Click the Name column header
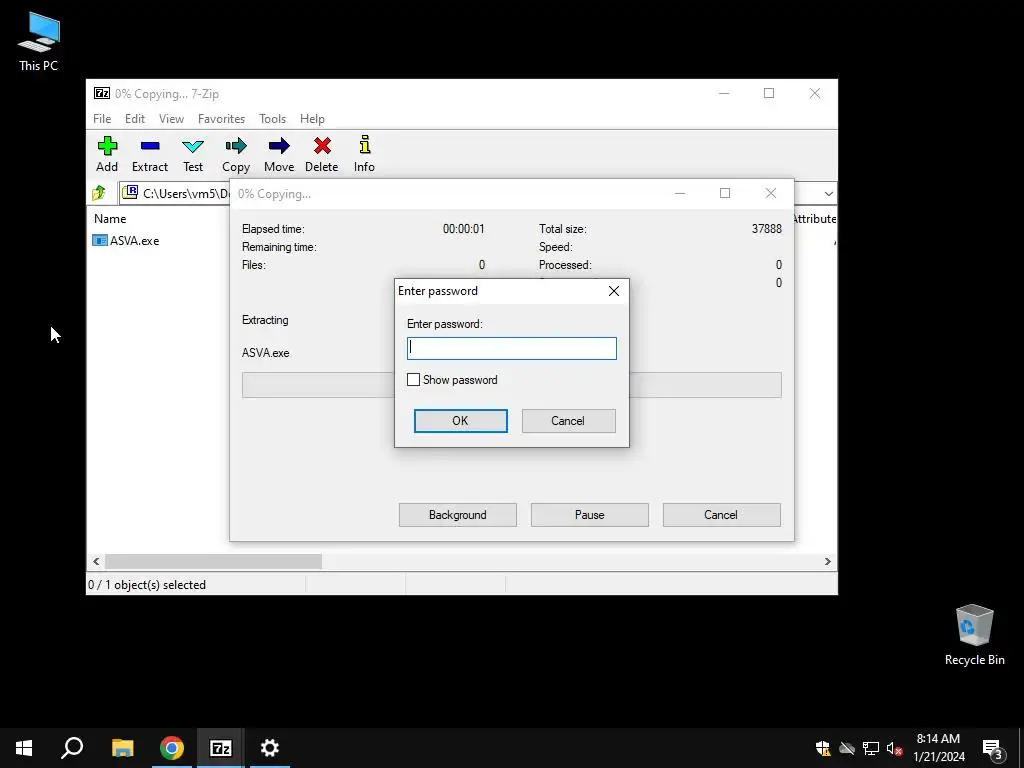 coord(110,219)
